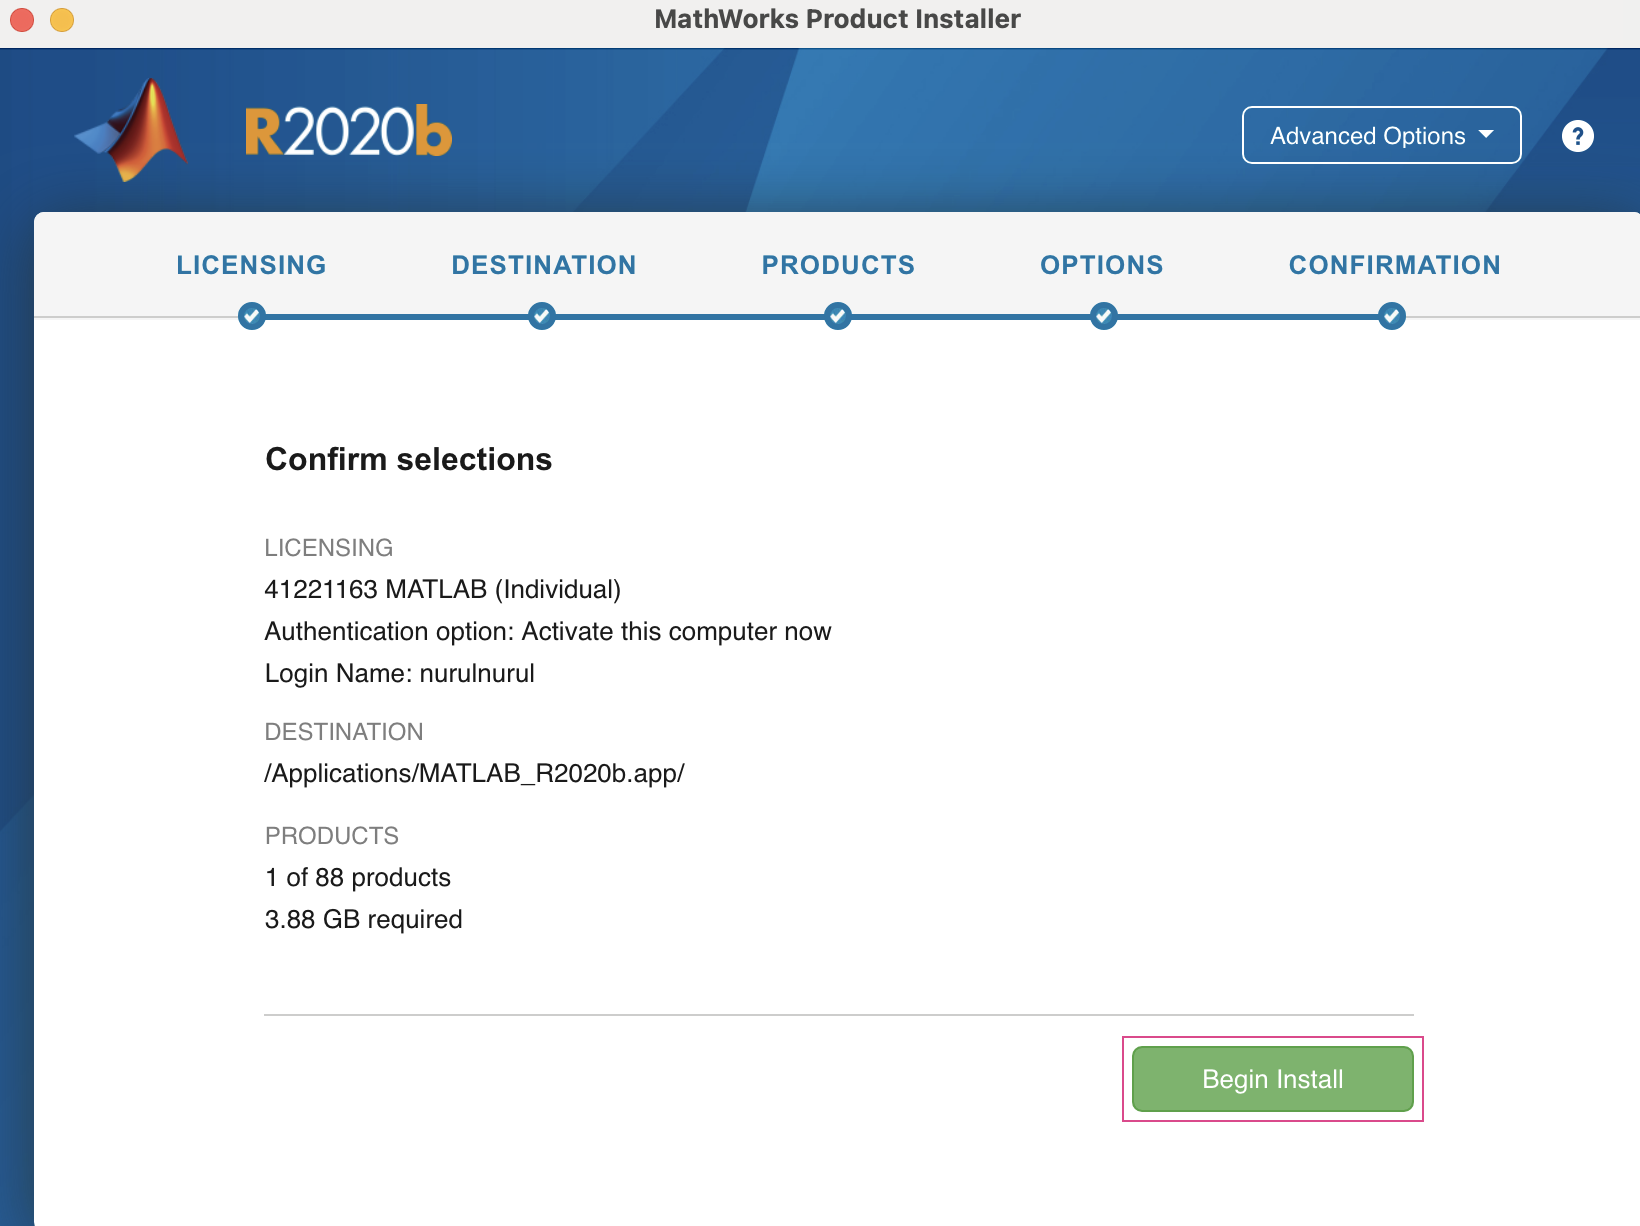Close the installer with the red button
The image size is (1640, 1226).
coord(22,20)
